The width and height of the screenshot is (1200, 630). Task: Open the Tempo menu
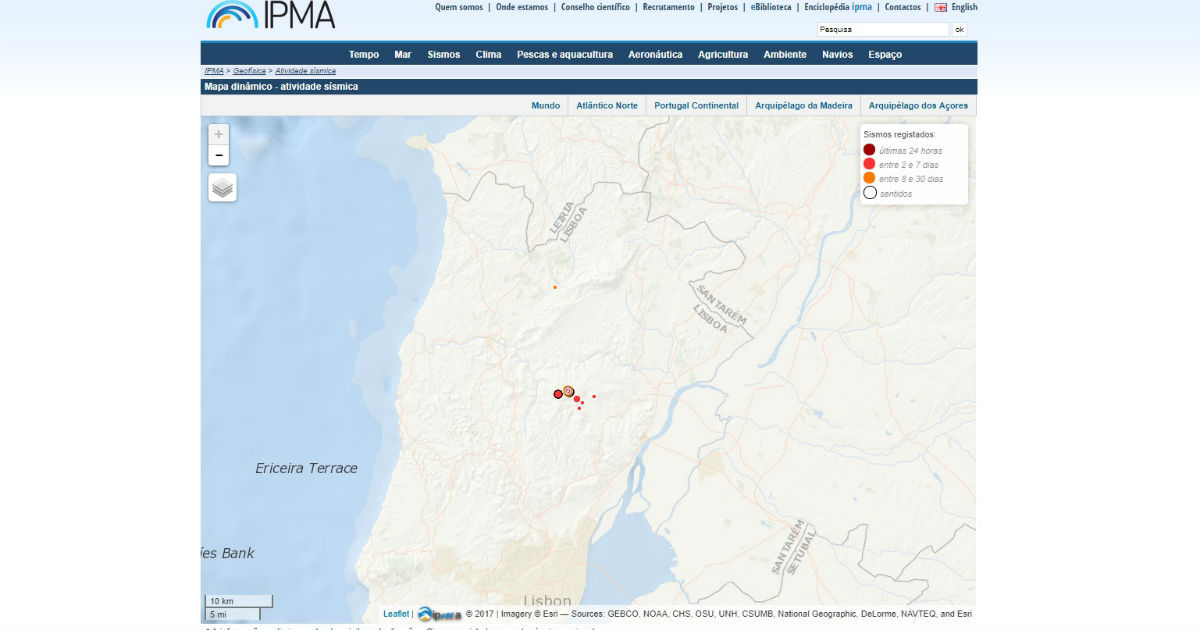point(364,55)
